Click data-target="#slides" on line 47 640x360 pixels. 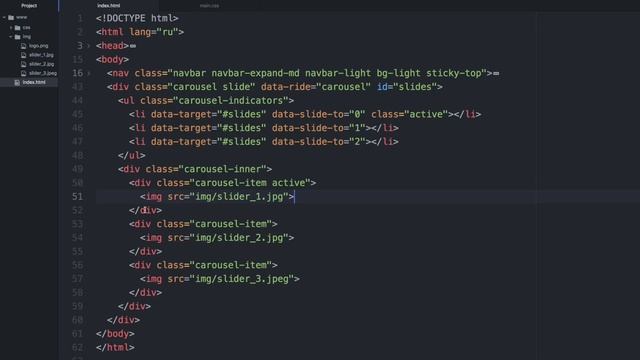tap(209, 142)
